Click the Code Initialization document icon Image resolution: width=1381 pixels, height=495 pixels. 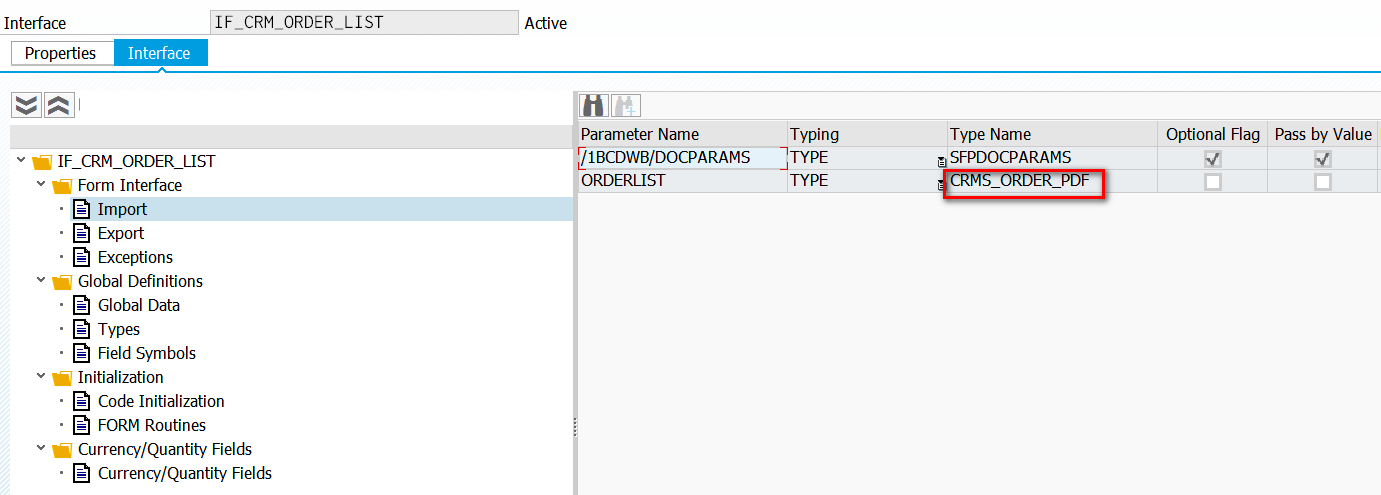tap(82, 401)
